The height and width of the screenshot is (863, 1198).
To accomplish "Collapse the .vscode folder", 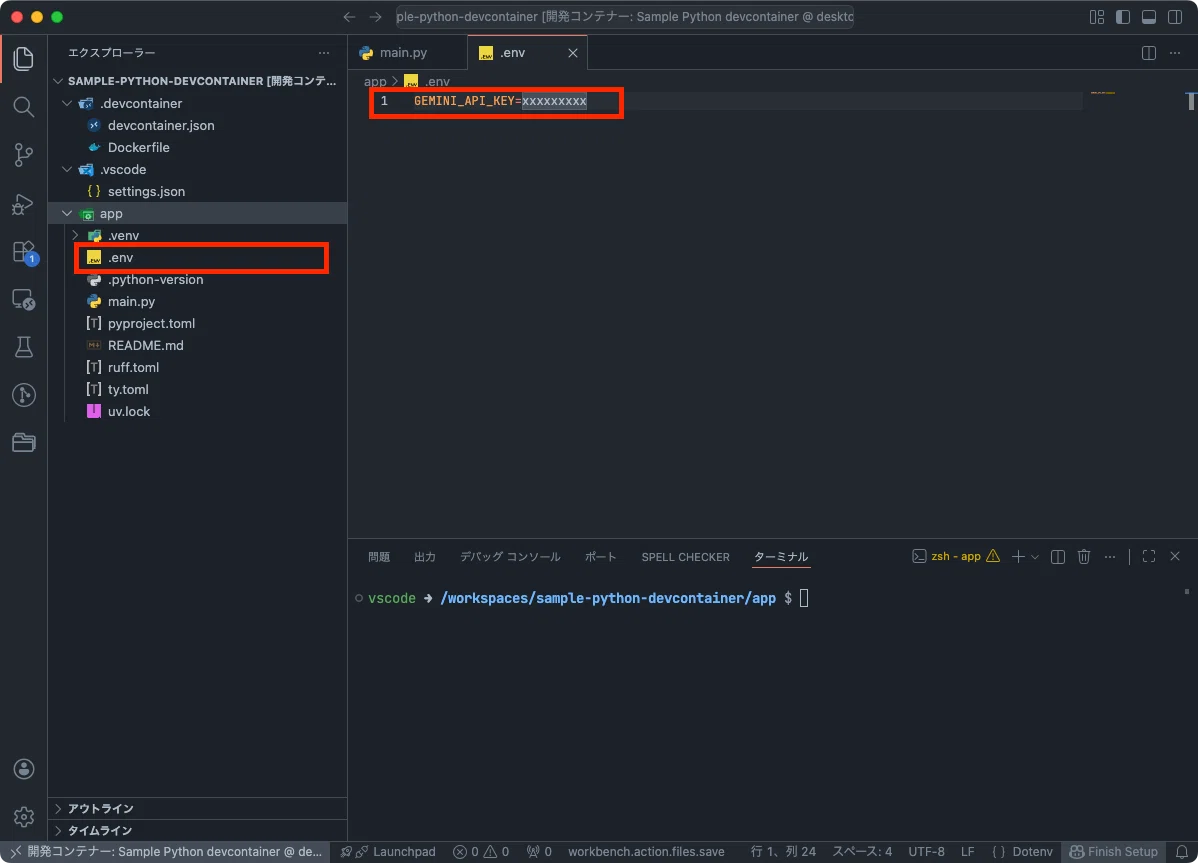I will (67, 170).
